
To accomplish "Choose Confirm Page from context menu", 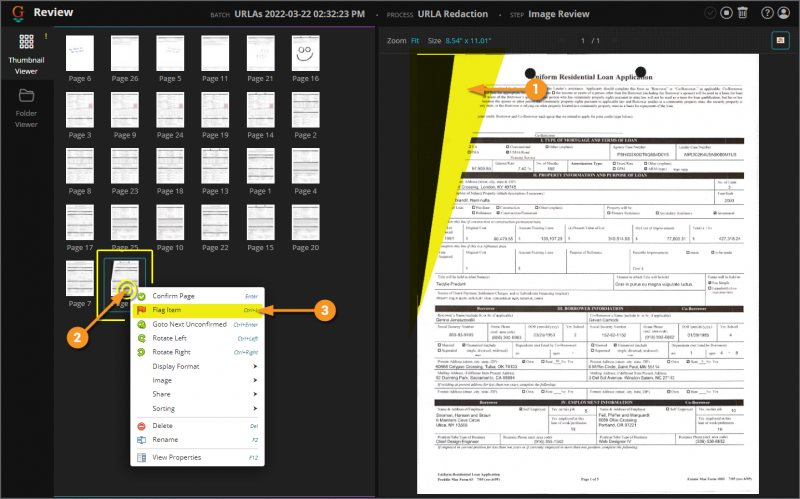I will click(x=197, y=296).
